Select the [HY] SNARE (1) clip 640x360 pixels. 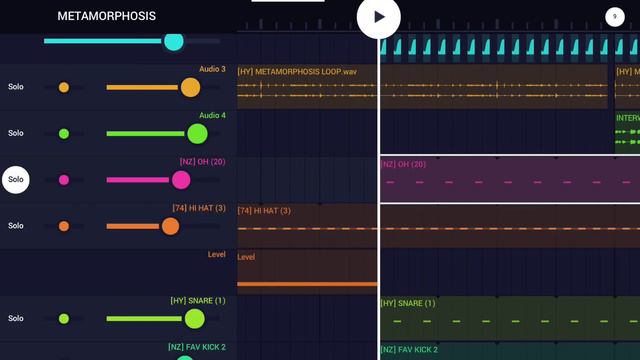(x=510, y=318)
